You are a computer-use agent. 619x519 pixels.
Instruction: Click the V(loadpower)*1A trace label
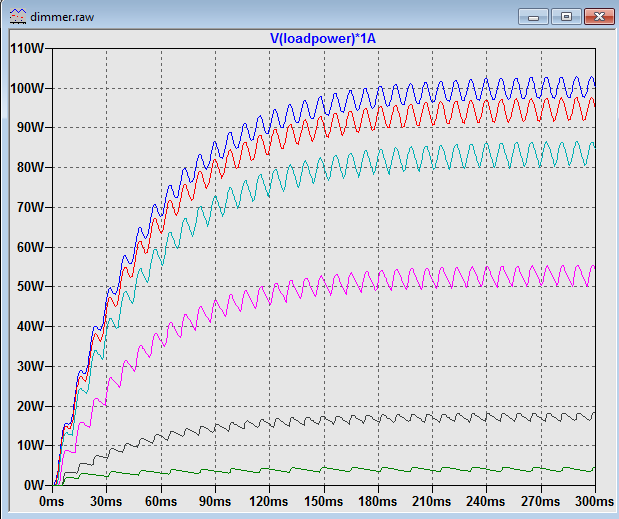(x=323, y=38)
